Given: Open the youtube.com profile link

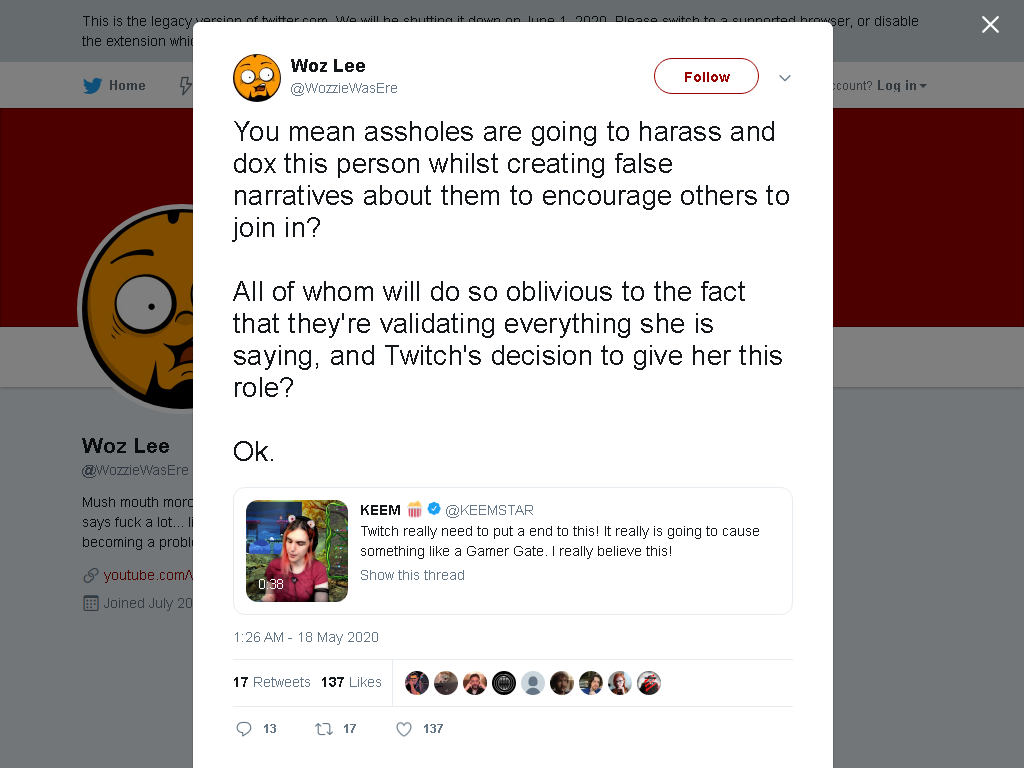Looking at the screenshot, I should (148, 575).
